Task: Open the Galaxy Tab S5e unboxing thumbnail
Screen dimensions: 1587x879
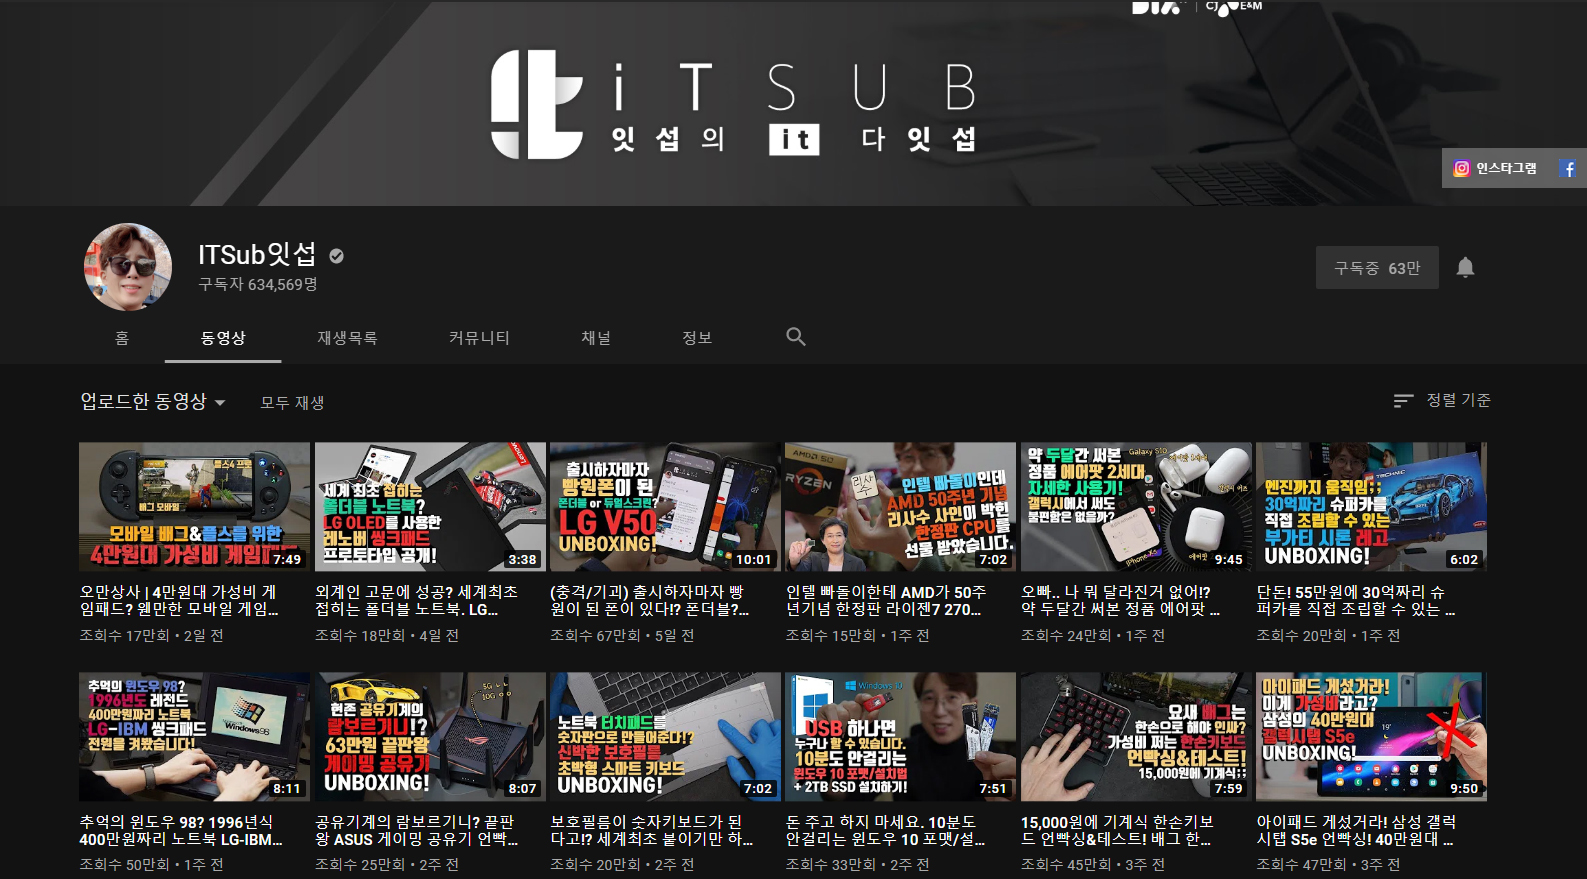Action: [1372, 736]
